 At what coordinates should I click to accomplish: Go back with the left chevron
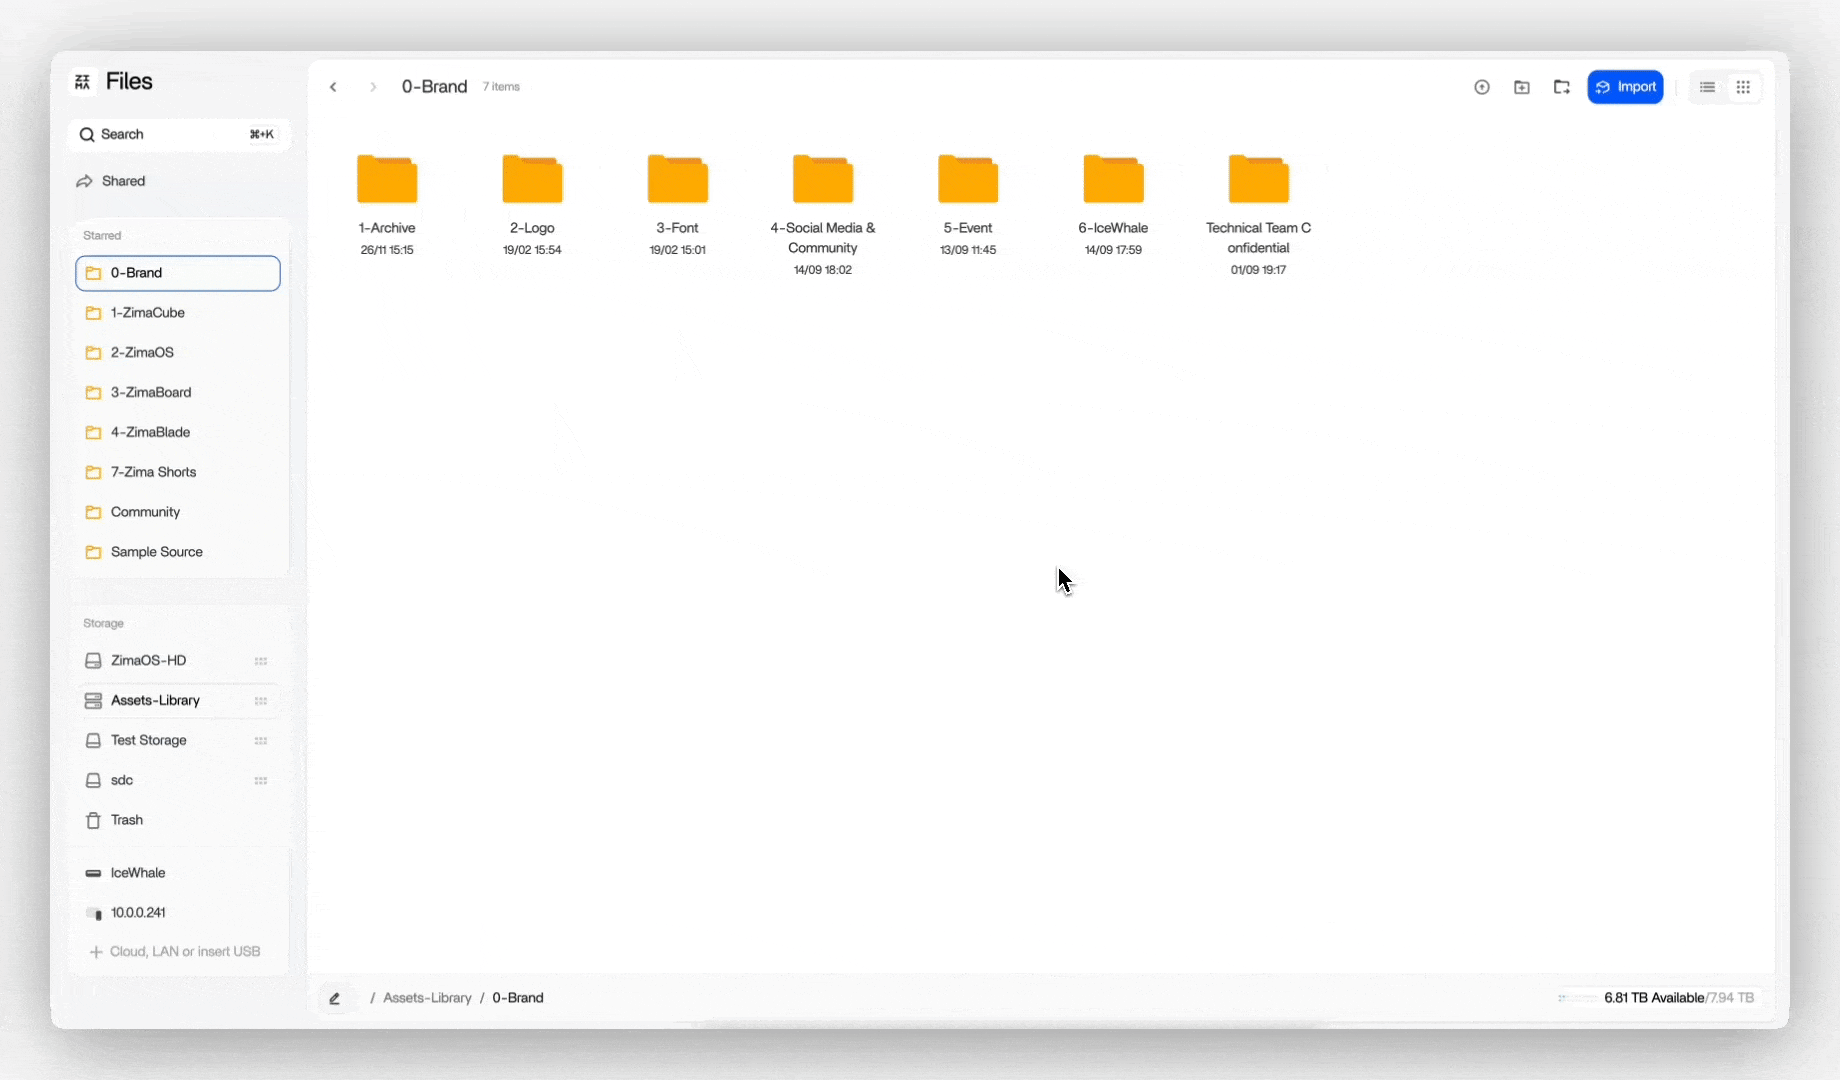tap(333, 87)
